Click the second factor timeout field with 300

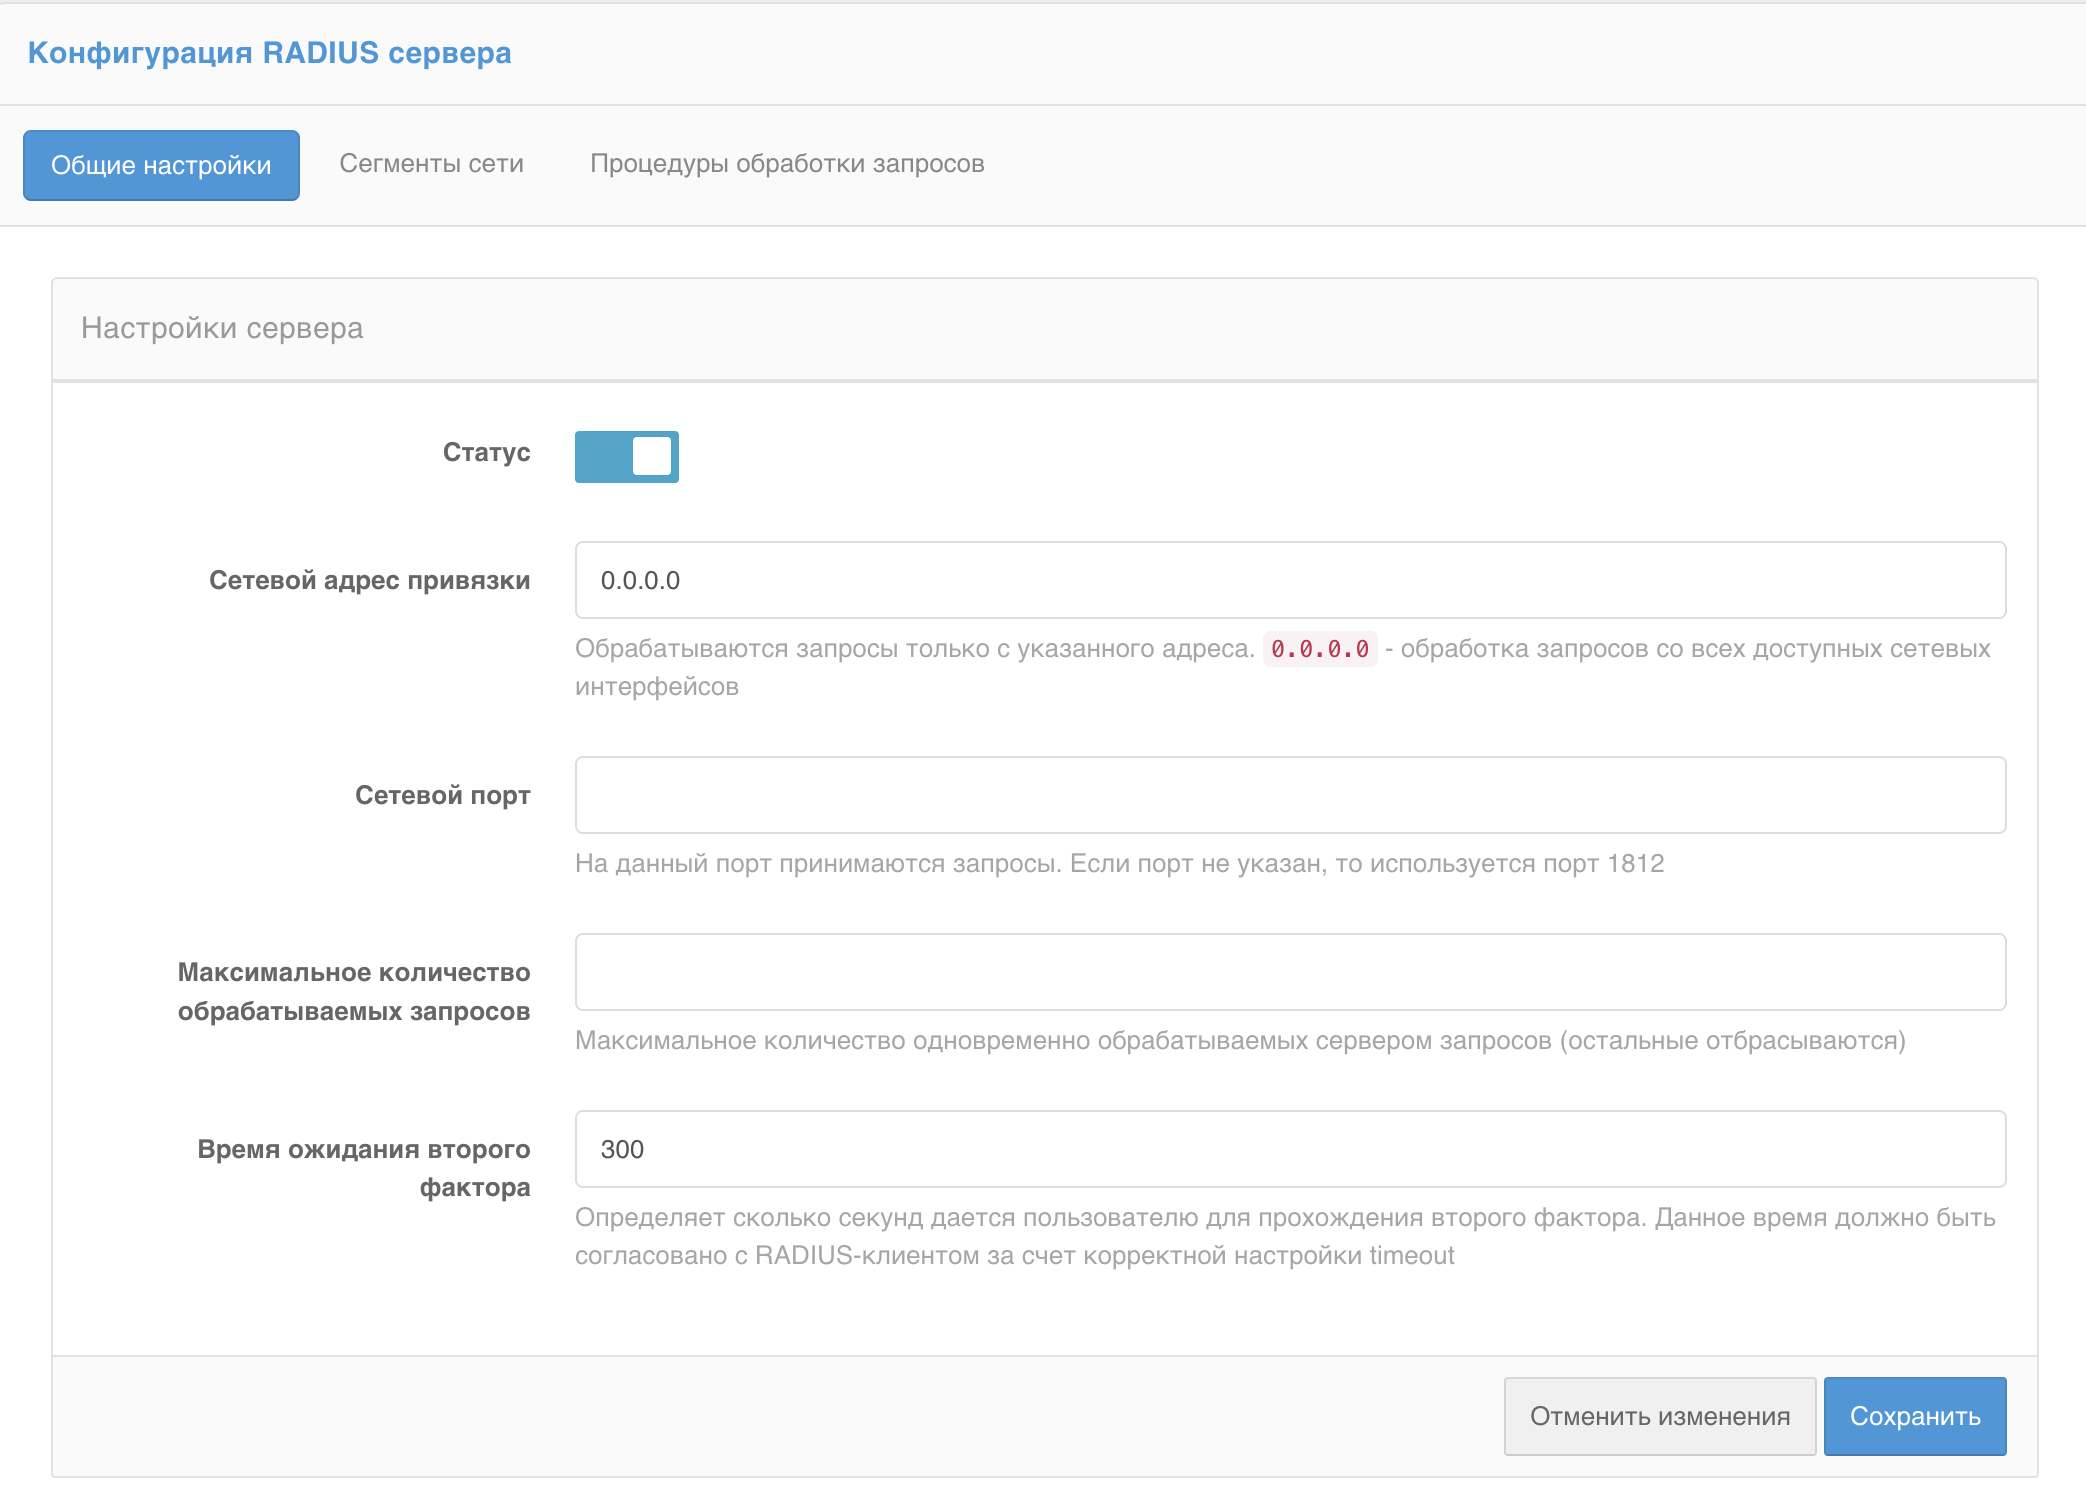[1290, 1149]
